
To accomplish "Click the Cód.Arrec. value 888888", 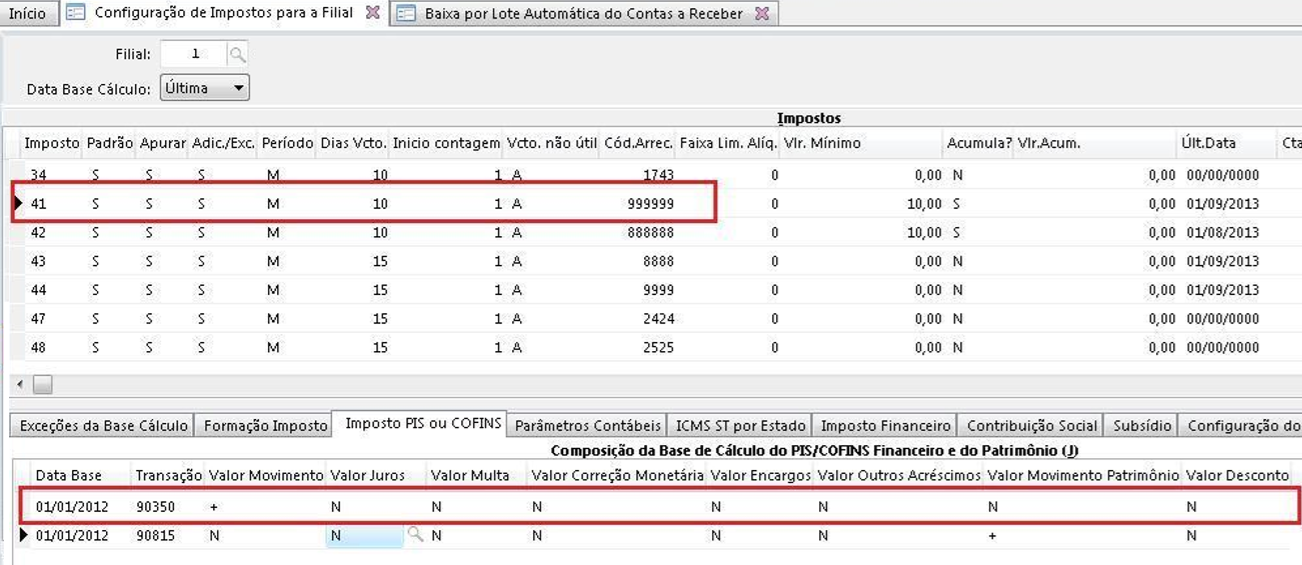I will pyautogui.click(x=649, y=232).
